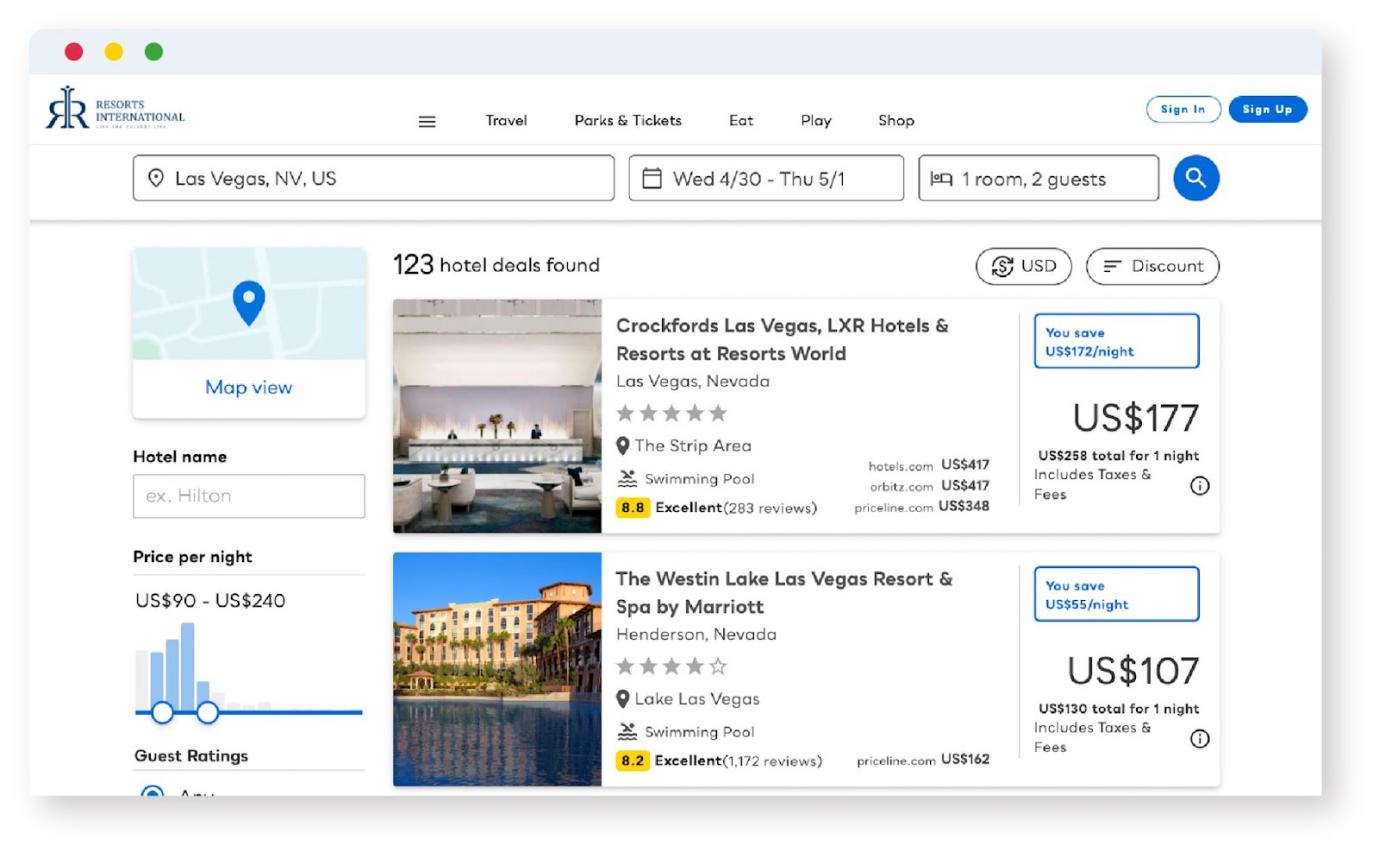Click the lower price slider handle
The width and height of the screenshot is (1379, 853).
tap(162, 713)
